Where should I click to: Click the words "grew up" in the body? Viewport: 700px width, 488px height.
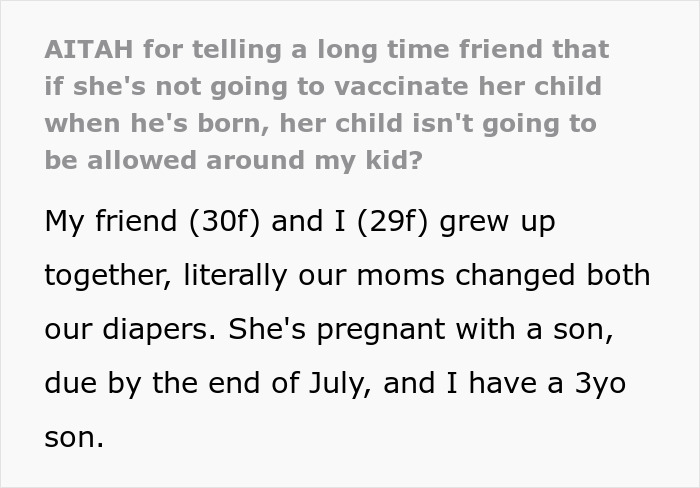(508, 221)
